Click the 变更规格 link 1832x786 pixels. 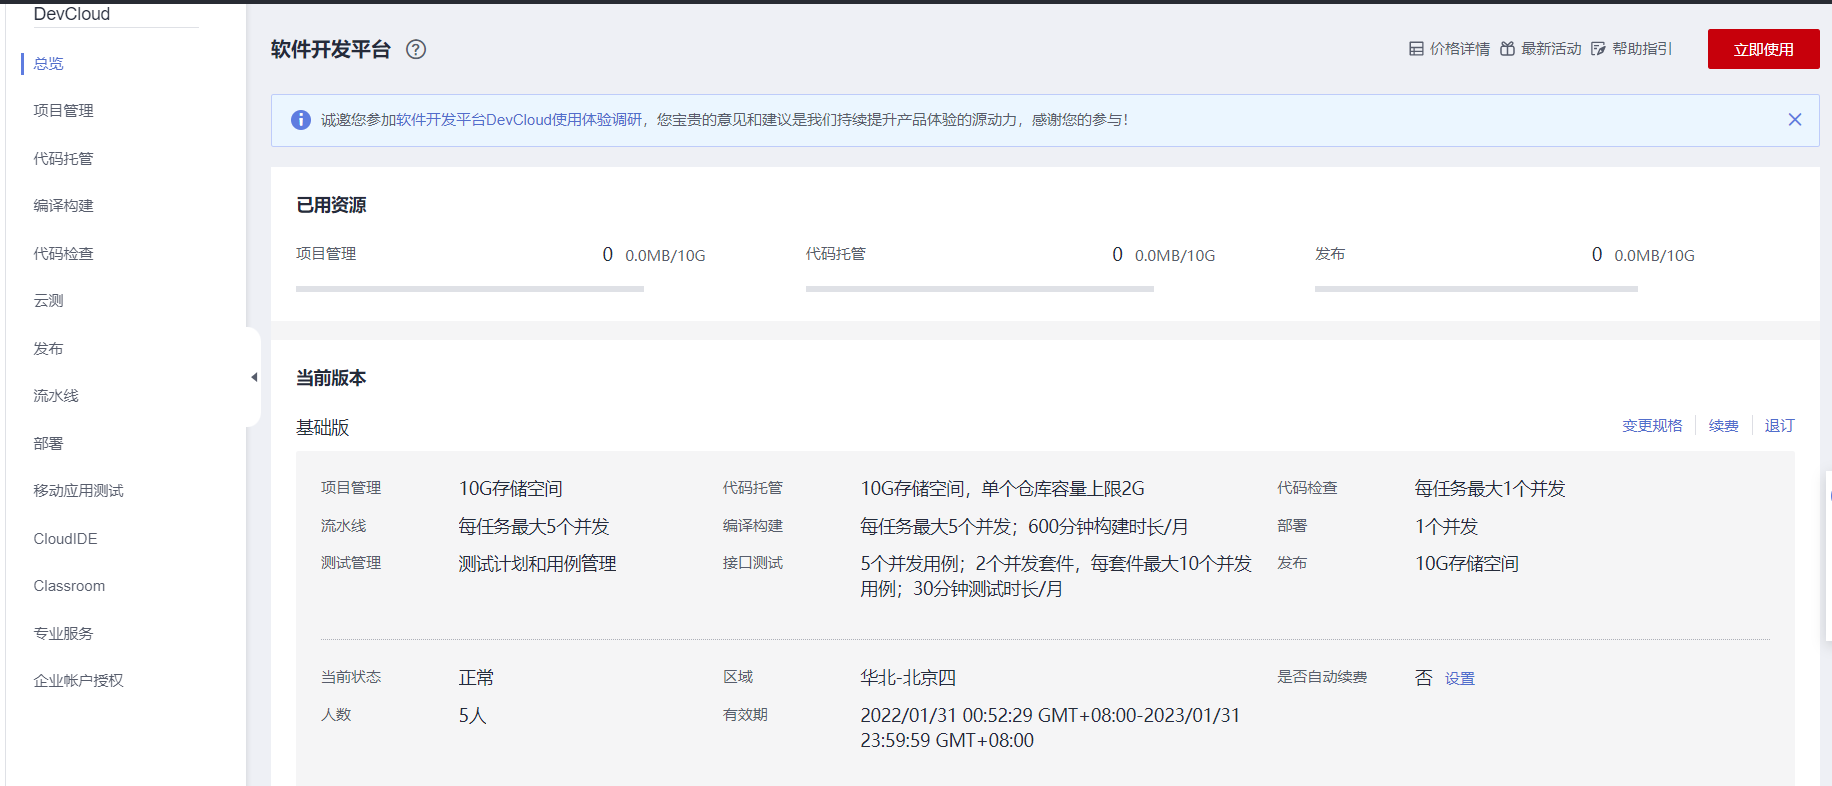[1652, 425]
